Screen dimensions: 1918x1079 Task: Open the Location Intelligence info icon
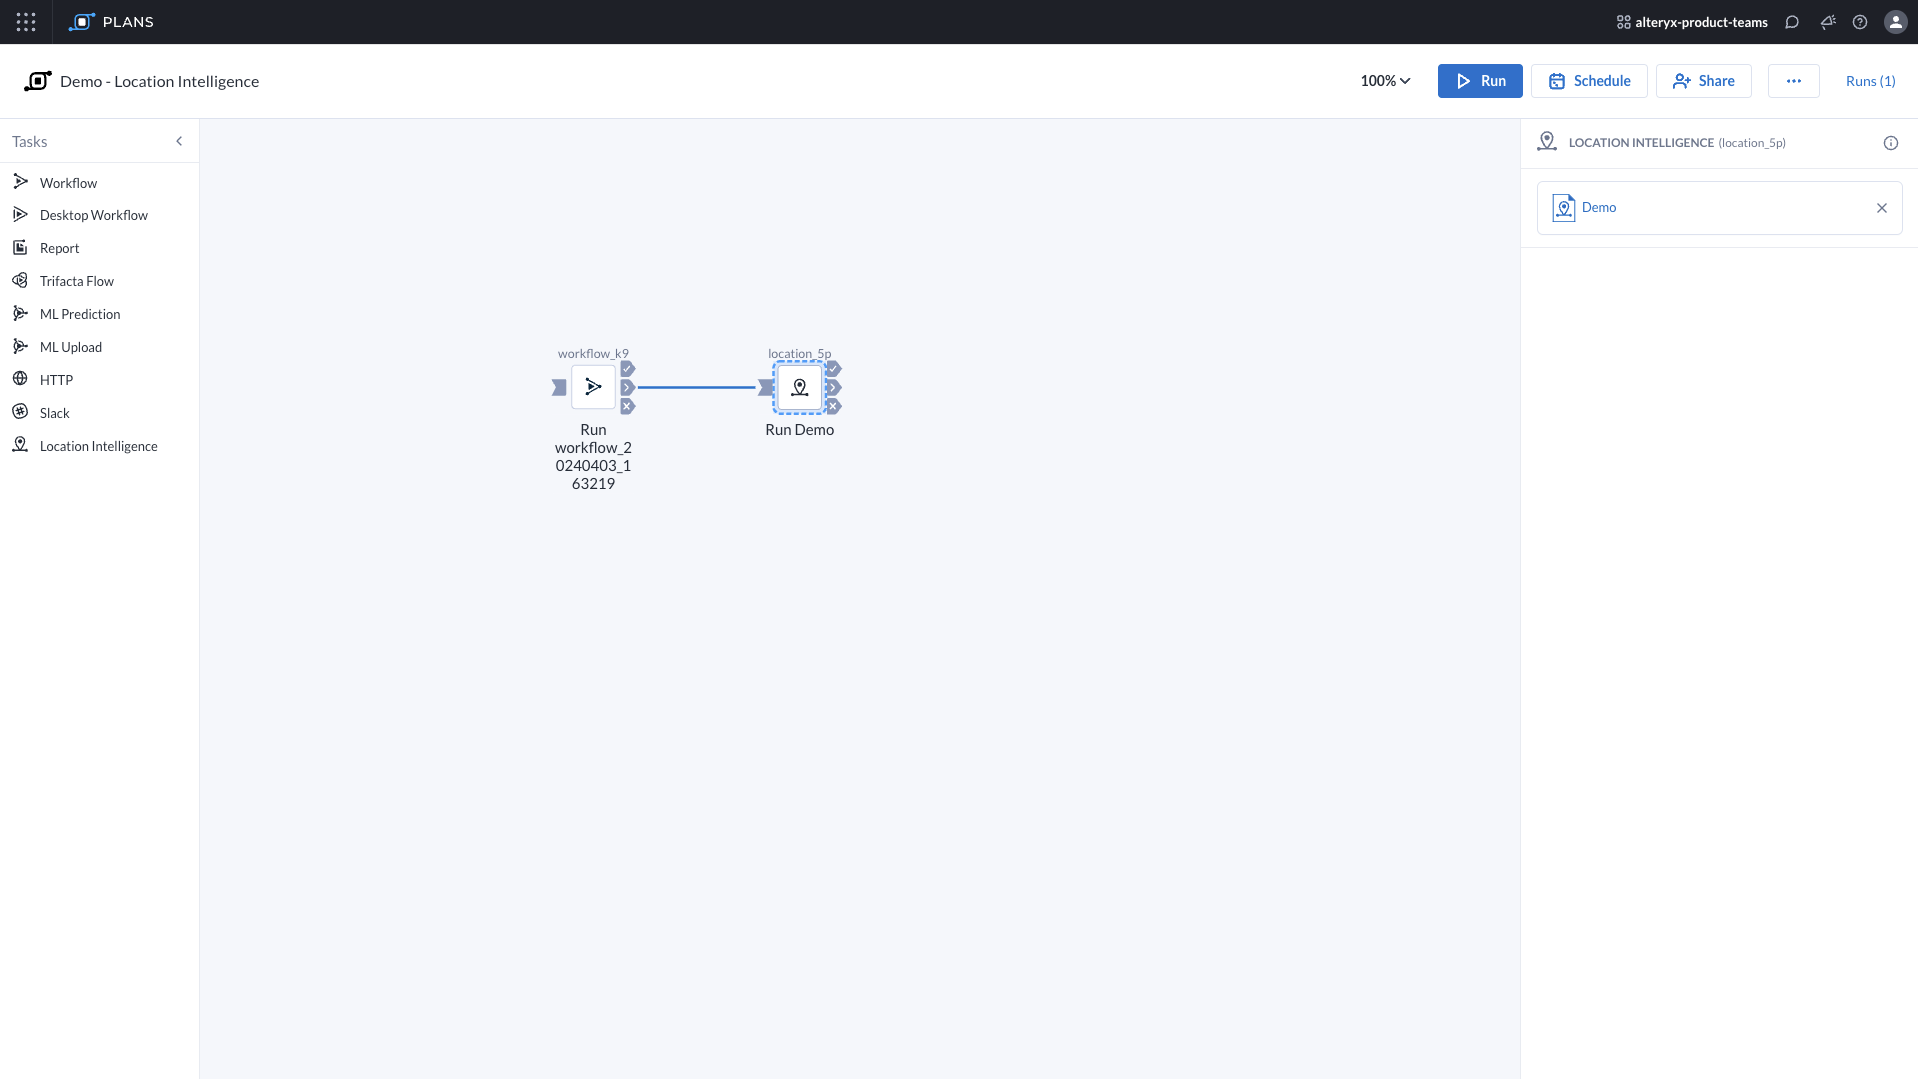click(1890, 143)
